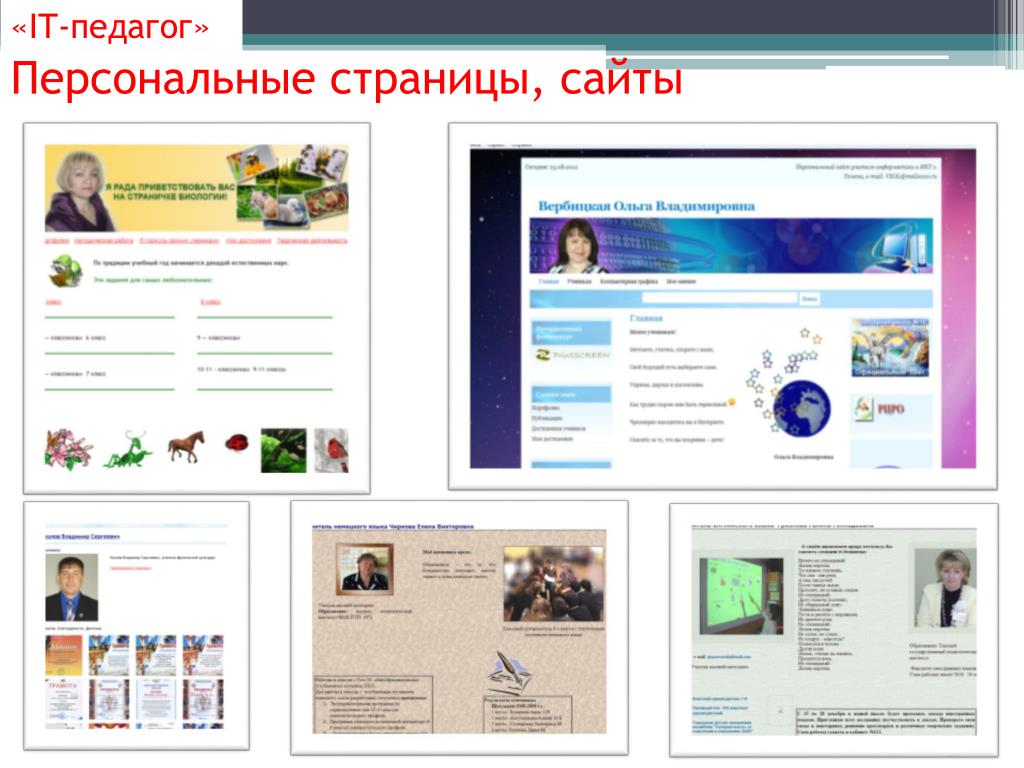Click the green praying mantis image

[128, 449]
